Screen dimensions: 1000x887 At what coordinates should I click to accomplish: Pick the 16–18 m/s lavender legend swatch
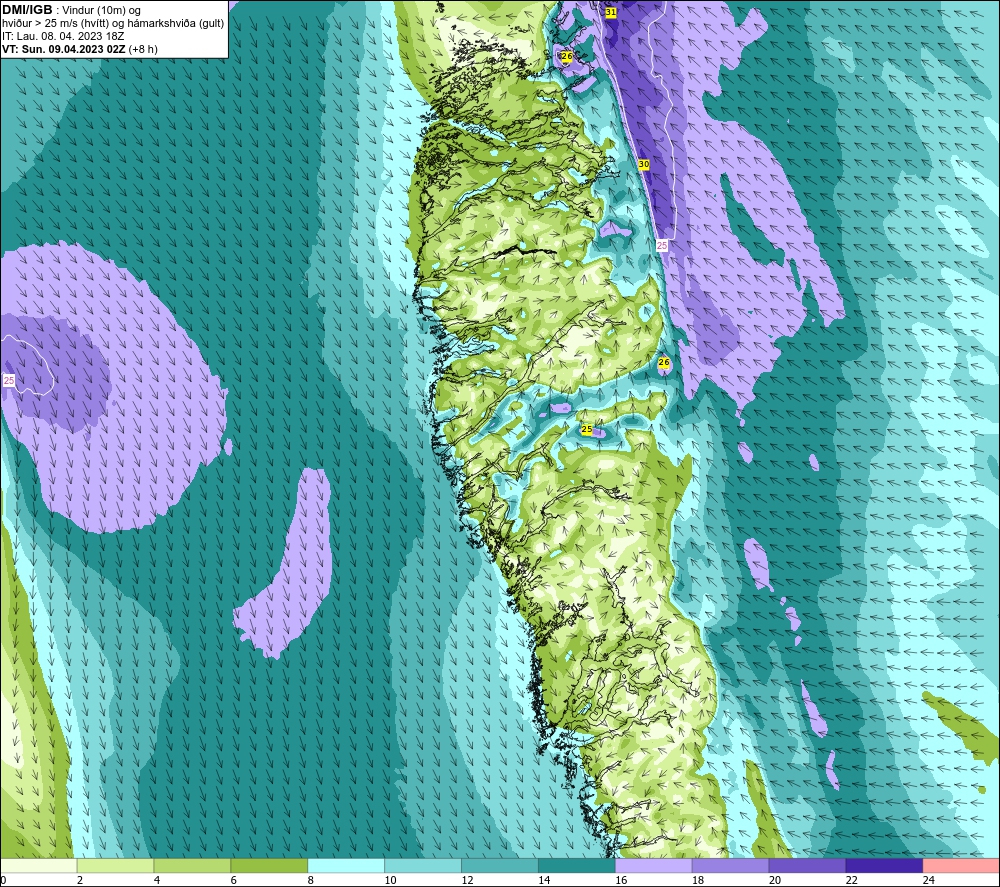(654, 865)
